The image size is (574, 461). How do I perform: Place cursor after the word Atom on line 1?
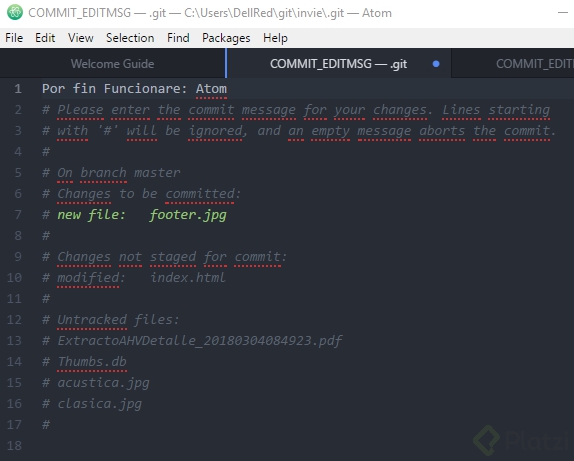click(227, 89)
